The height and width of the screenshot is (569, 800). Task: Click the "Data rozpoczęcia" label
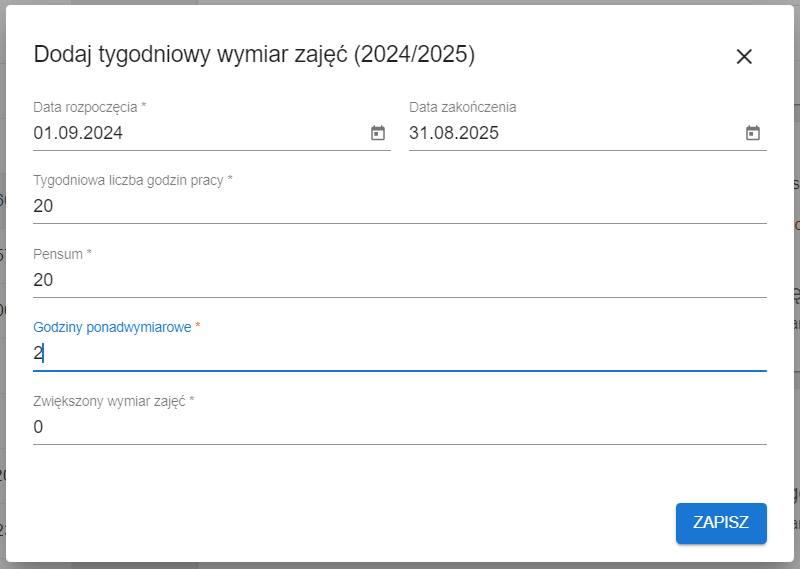click(x=90, y=106)
